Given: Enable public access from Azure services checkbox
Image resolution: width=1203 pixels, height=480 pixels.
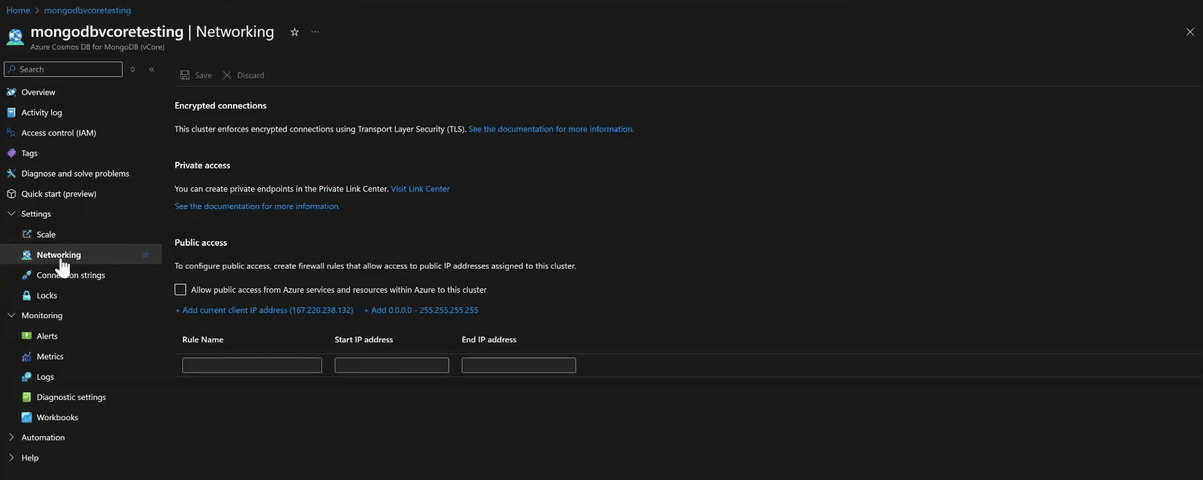Looking at the screenshot, I should pyautogui.click(x=180, y=290).
